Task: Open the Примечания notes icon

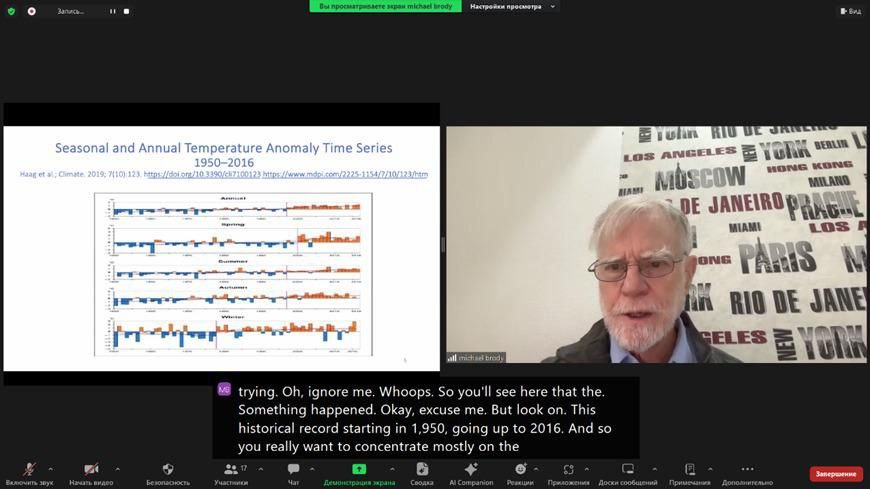Action: 690,469
